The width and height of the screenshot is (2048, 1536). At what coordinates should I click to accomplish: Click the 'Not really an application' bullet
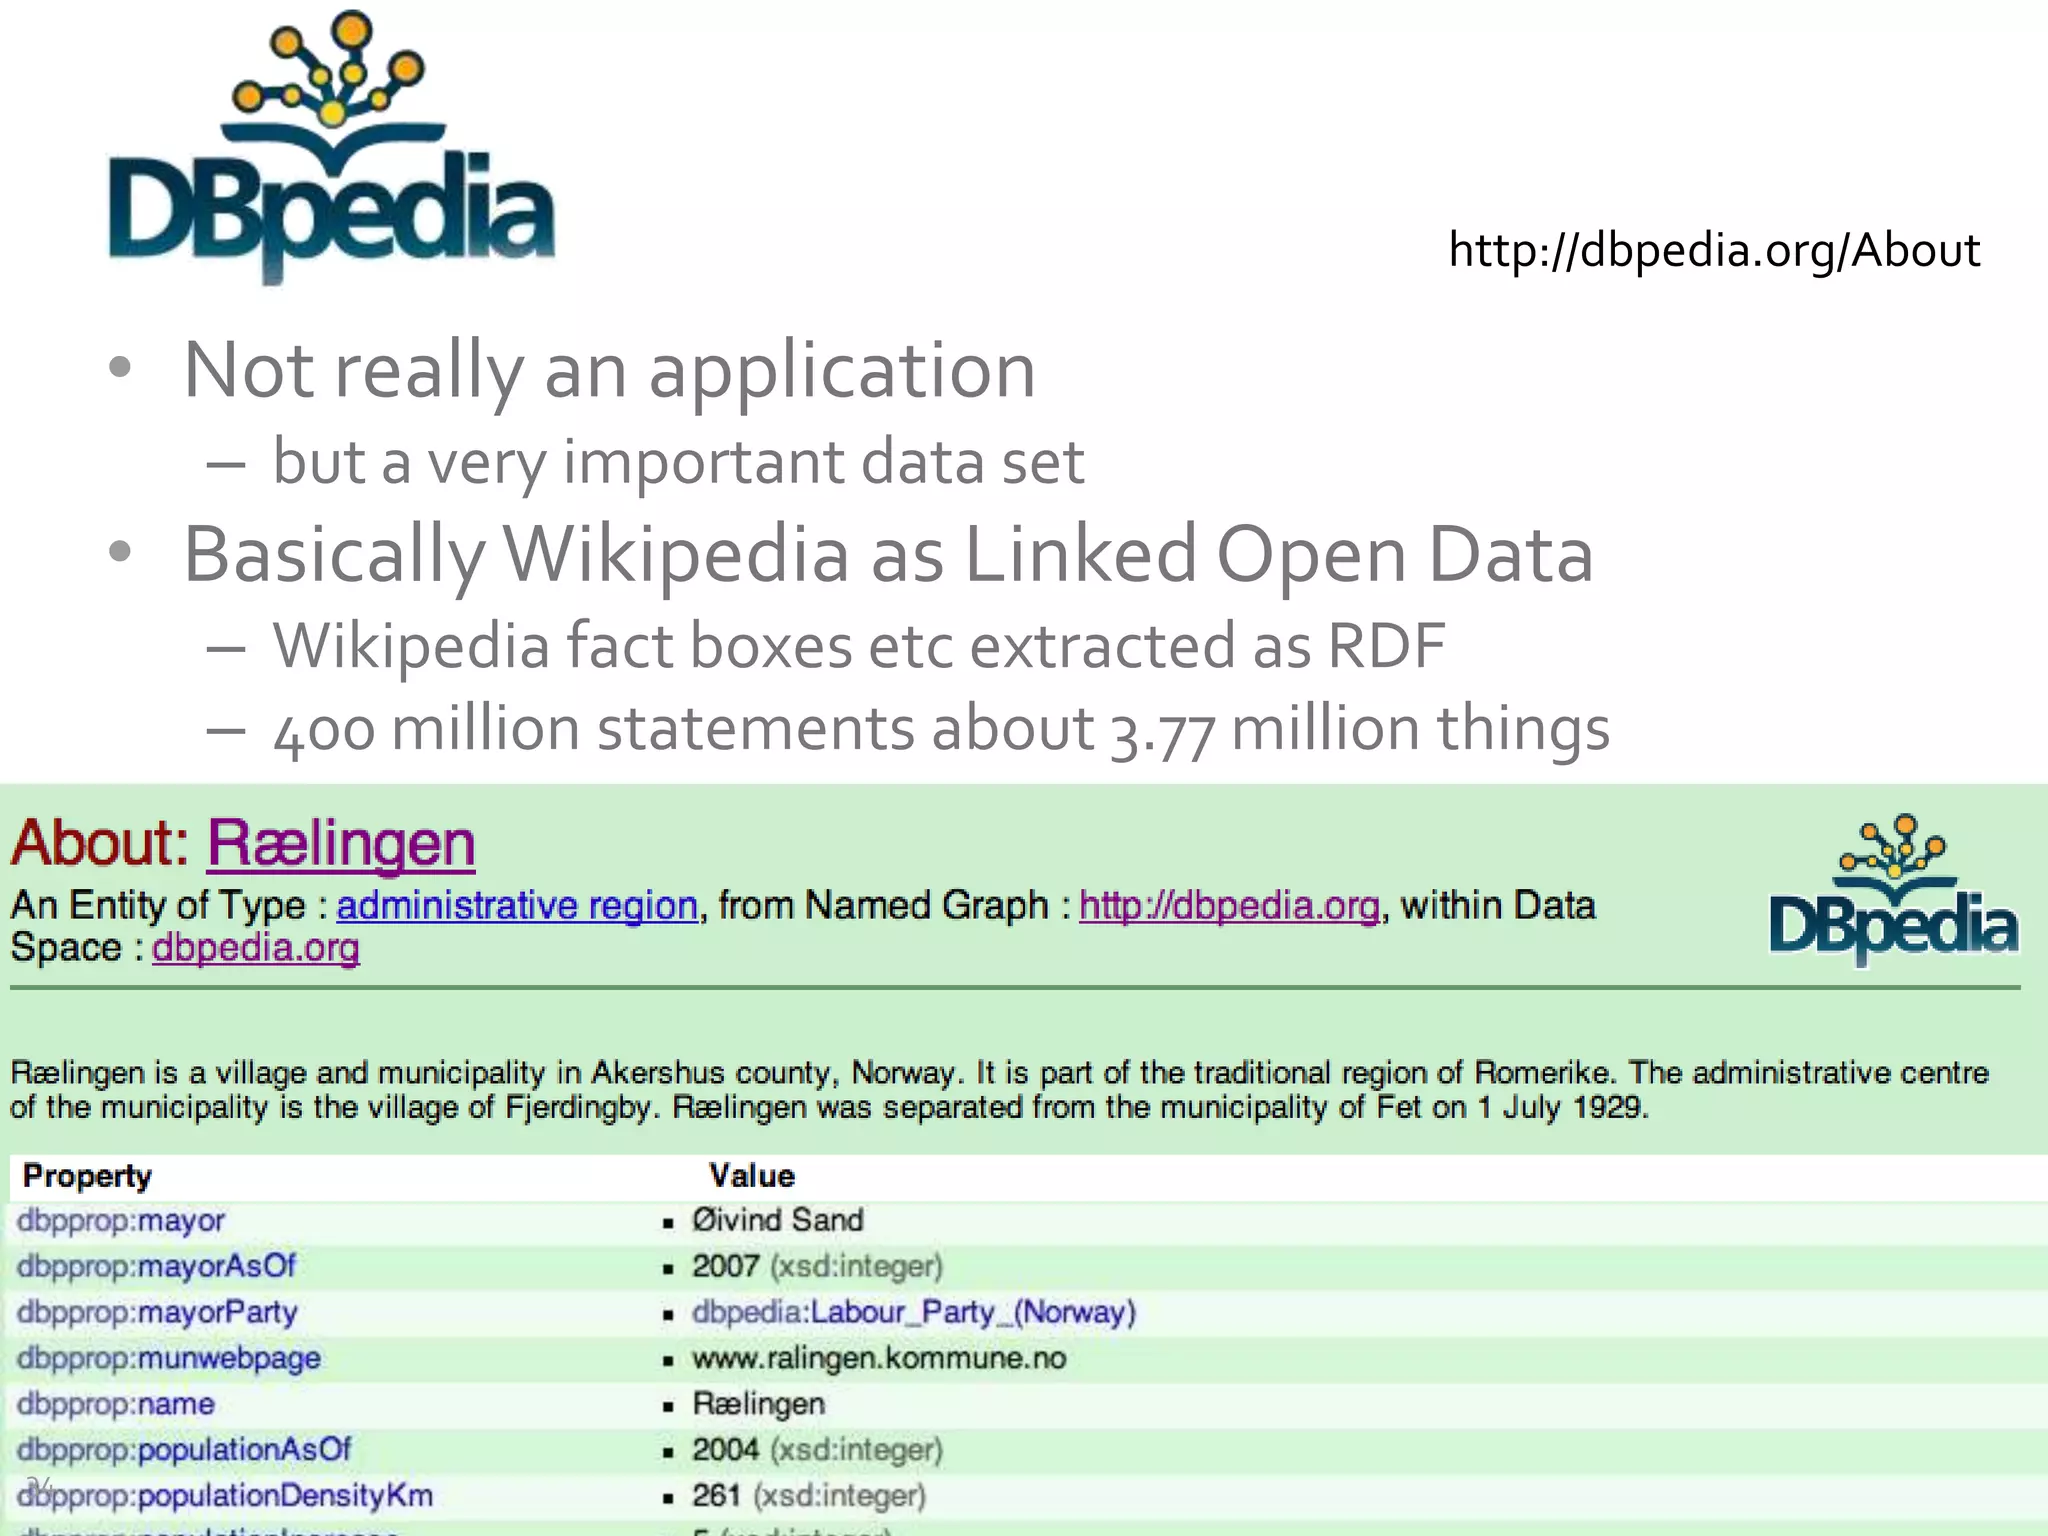pyautogui.click(x=609, y=372)
